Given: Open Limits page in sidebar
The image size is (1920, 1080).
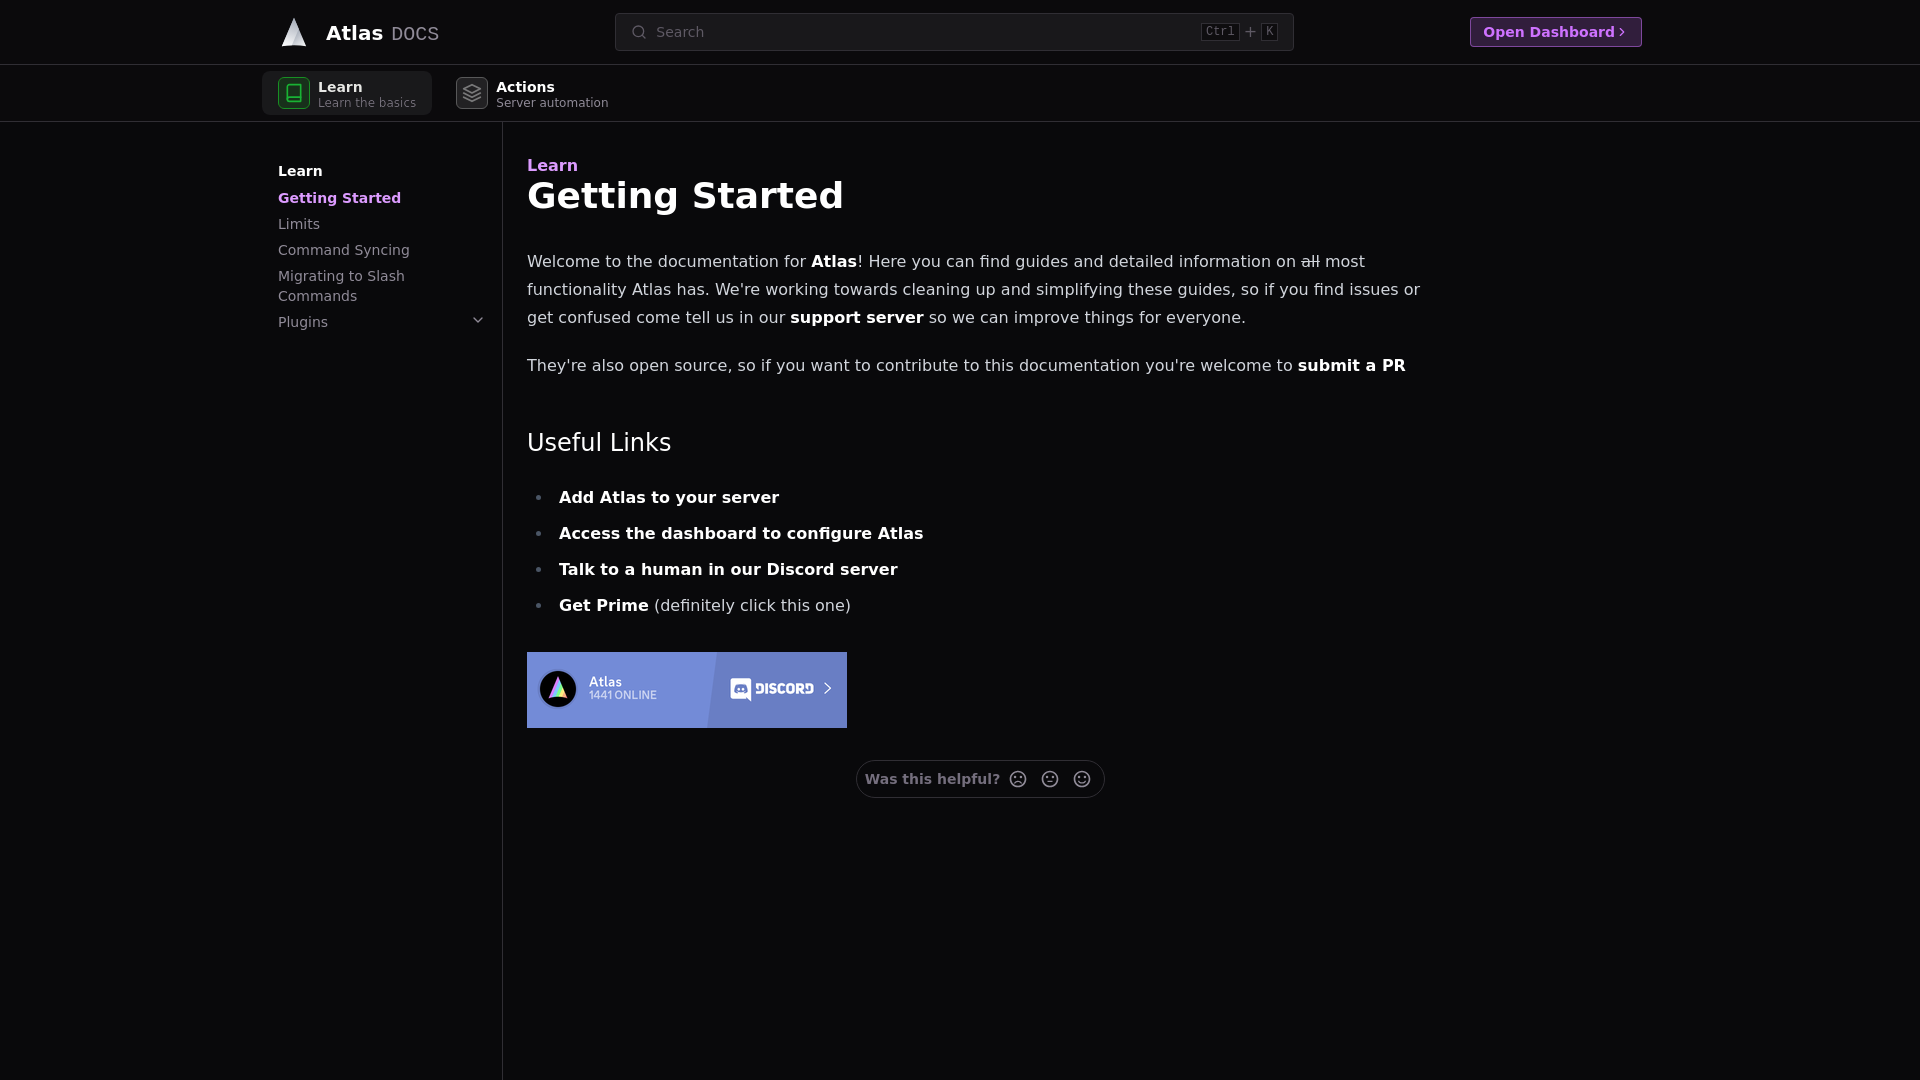Looking at the screenshot, I should (x=299, y=224).
